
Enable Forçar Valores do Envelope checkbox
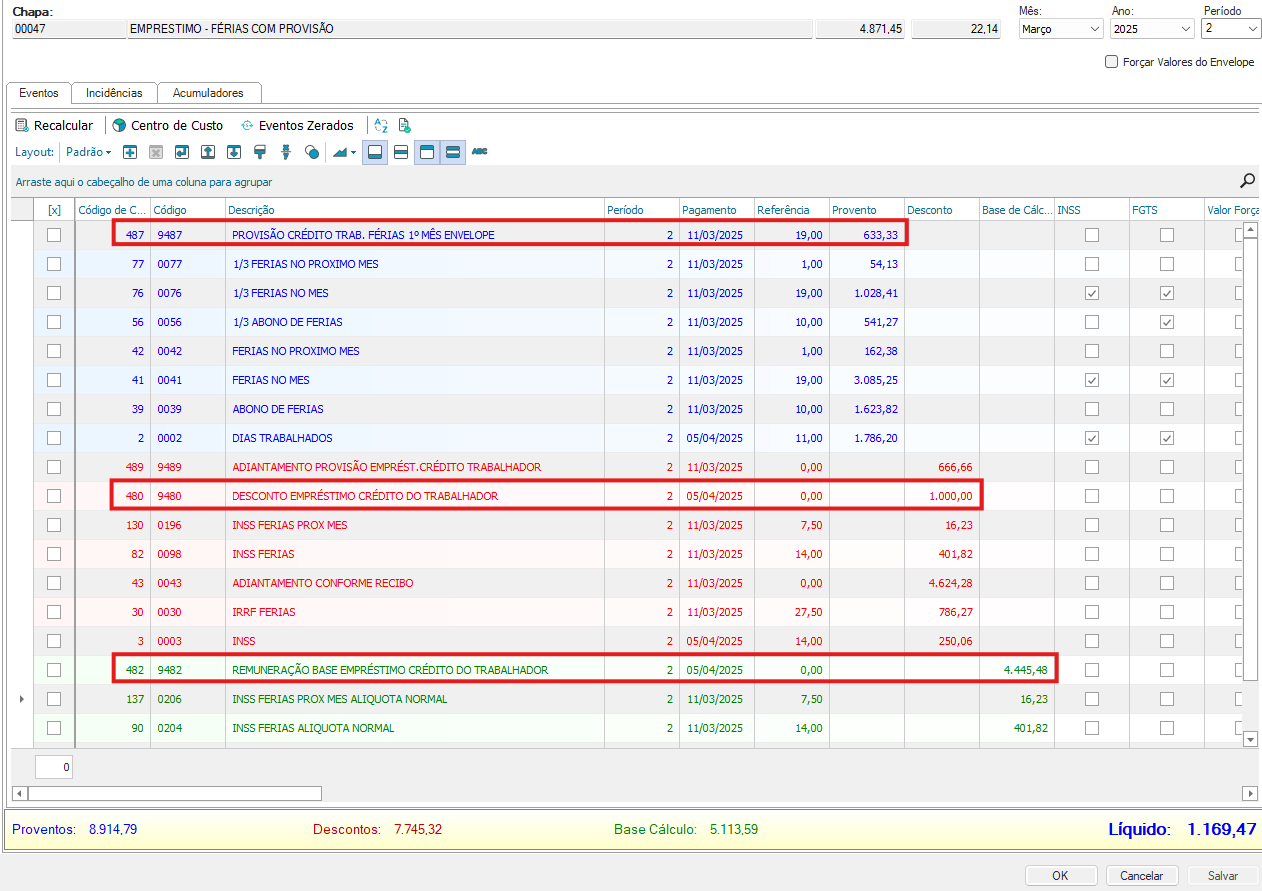1111,62
